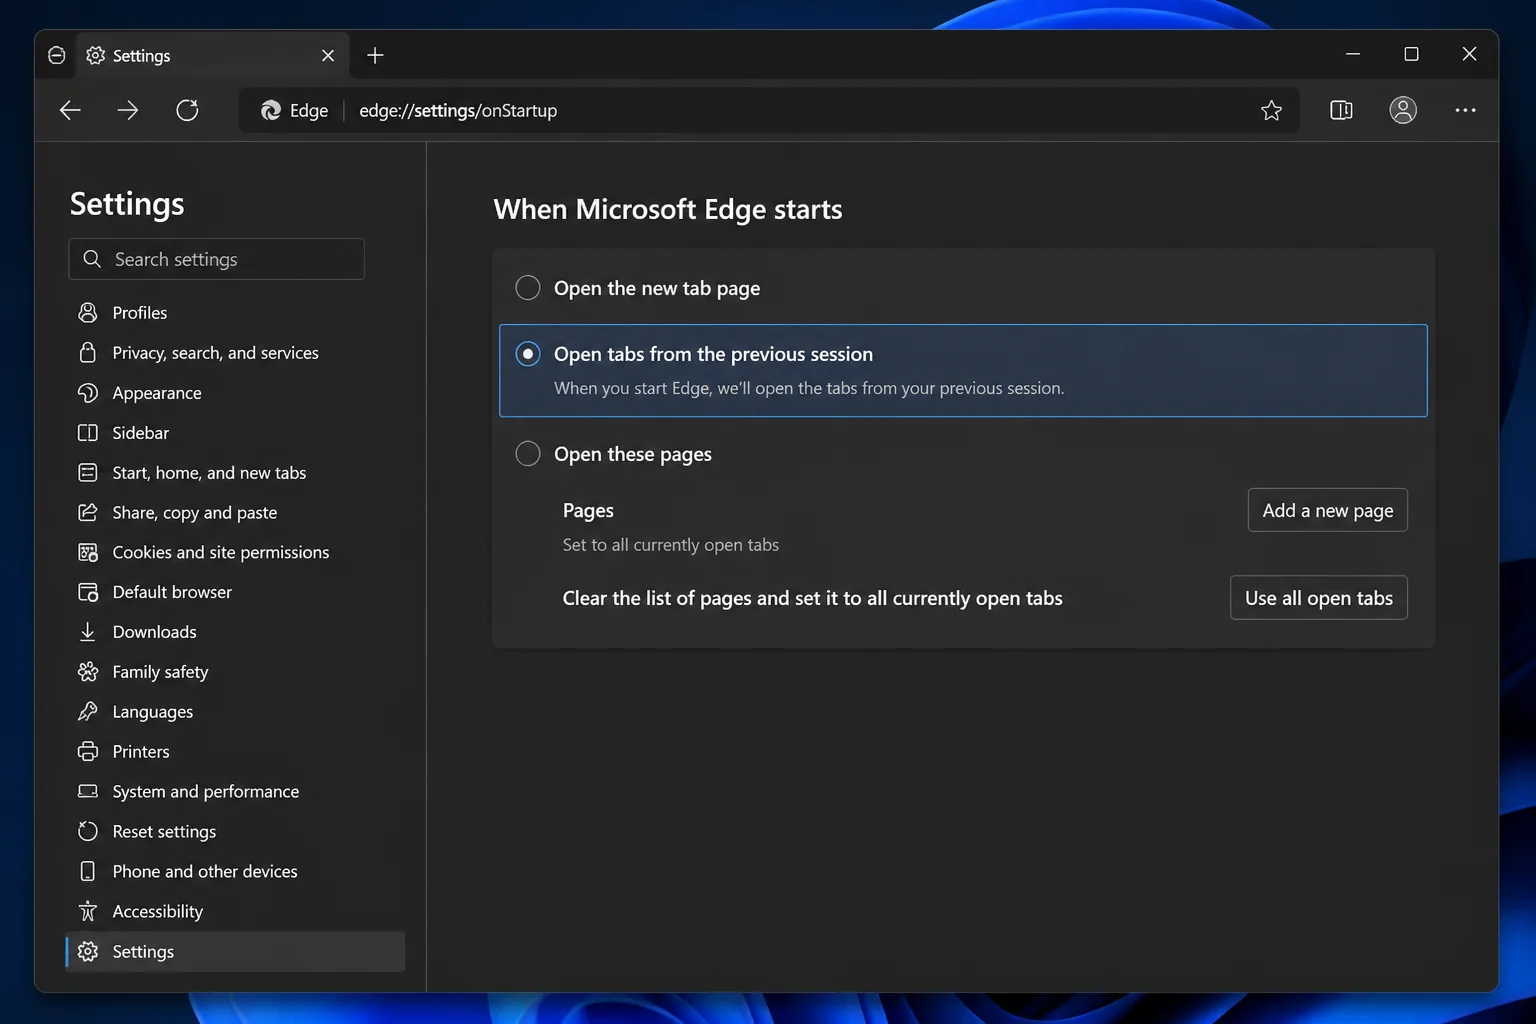Click the Sidebar panel icon

[88, 433]
